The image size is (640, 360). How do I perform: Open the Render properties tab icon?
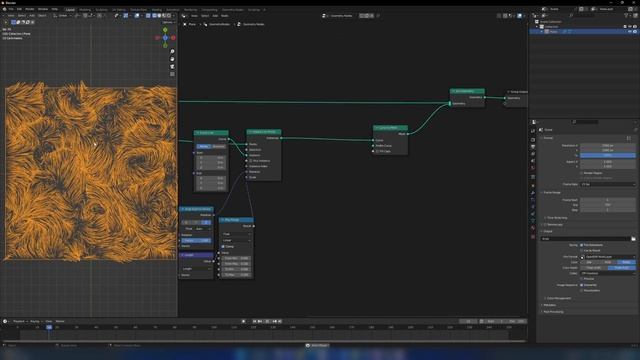click(x=533, y=140)
